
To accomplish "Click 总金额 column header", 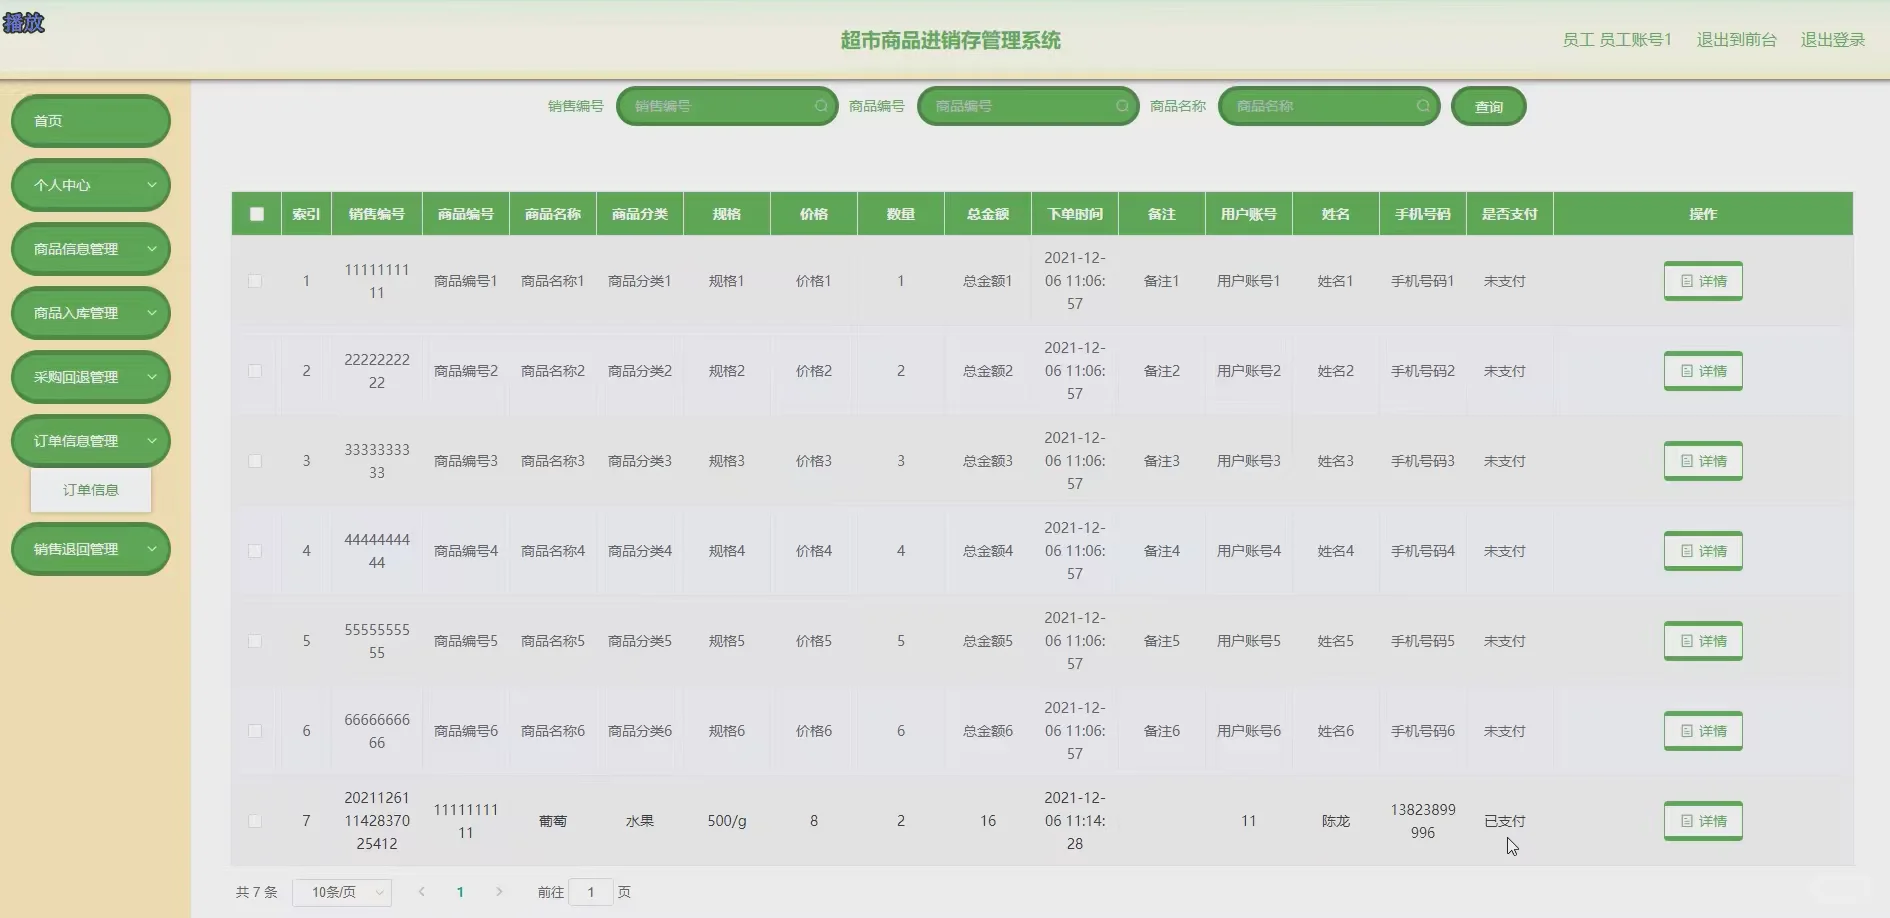I will pyautogui.click(x=988, y=214).
